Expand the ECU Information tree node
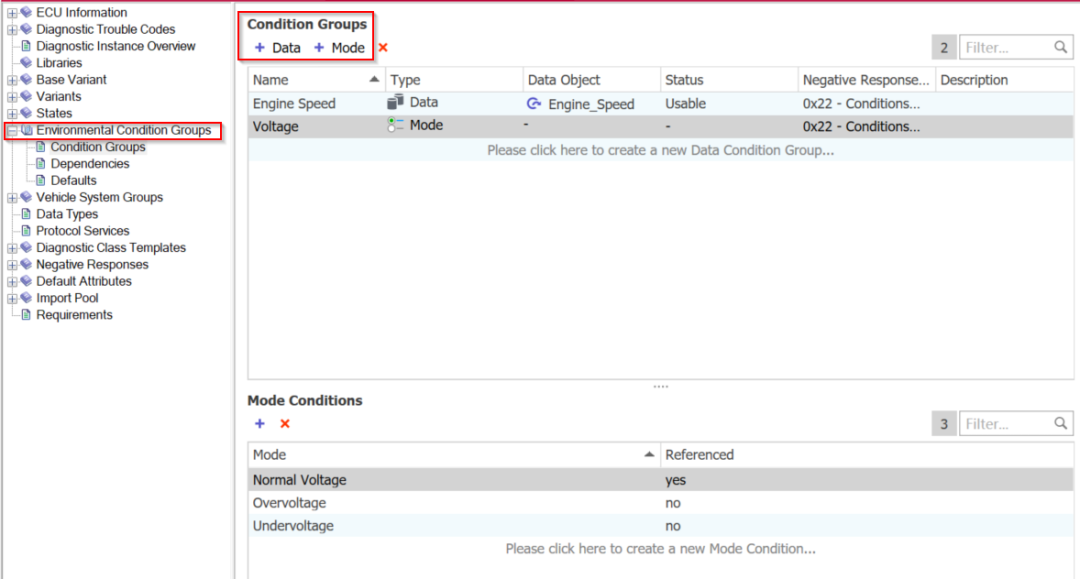The image size is (1080, 579). (x=12, y=12)
